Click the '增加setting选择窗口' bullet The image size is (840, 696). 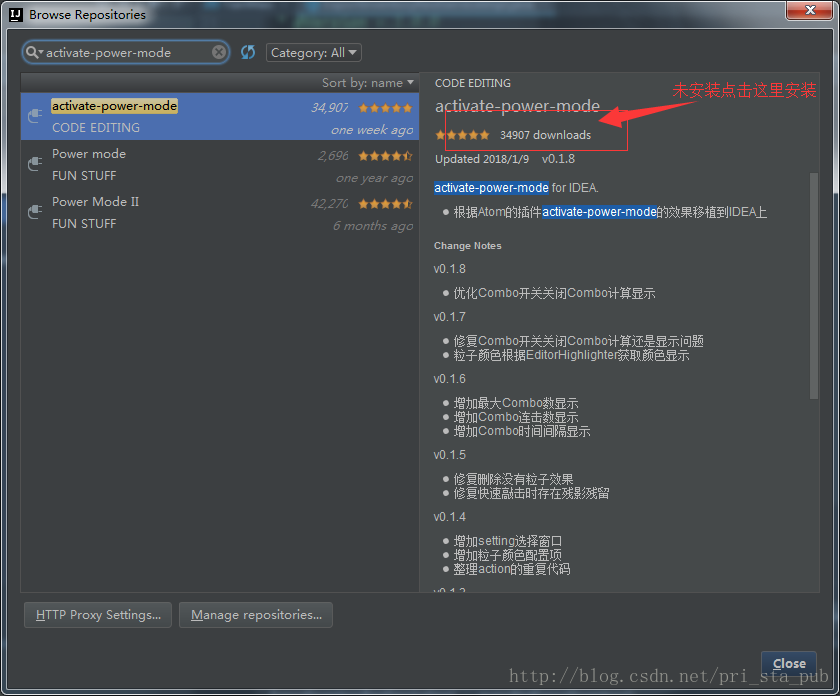coord(508,541)
